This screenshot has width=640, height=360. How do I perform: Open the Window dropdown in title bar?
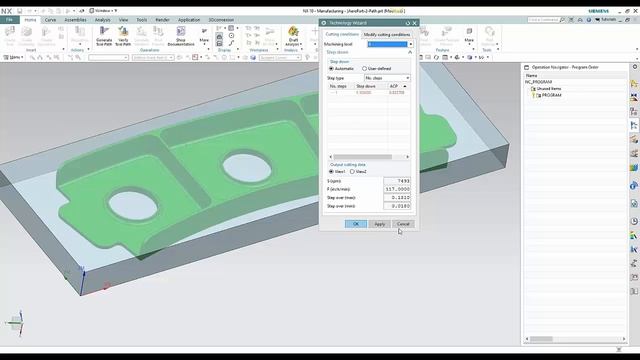click(x=103, y=11)
